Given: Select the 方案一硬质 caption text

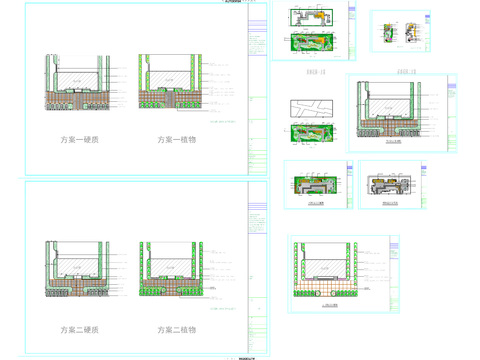Looking at the screenshot, I should tap(79, 140).
